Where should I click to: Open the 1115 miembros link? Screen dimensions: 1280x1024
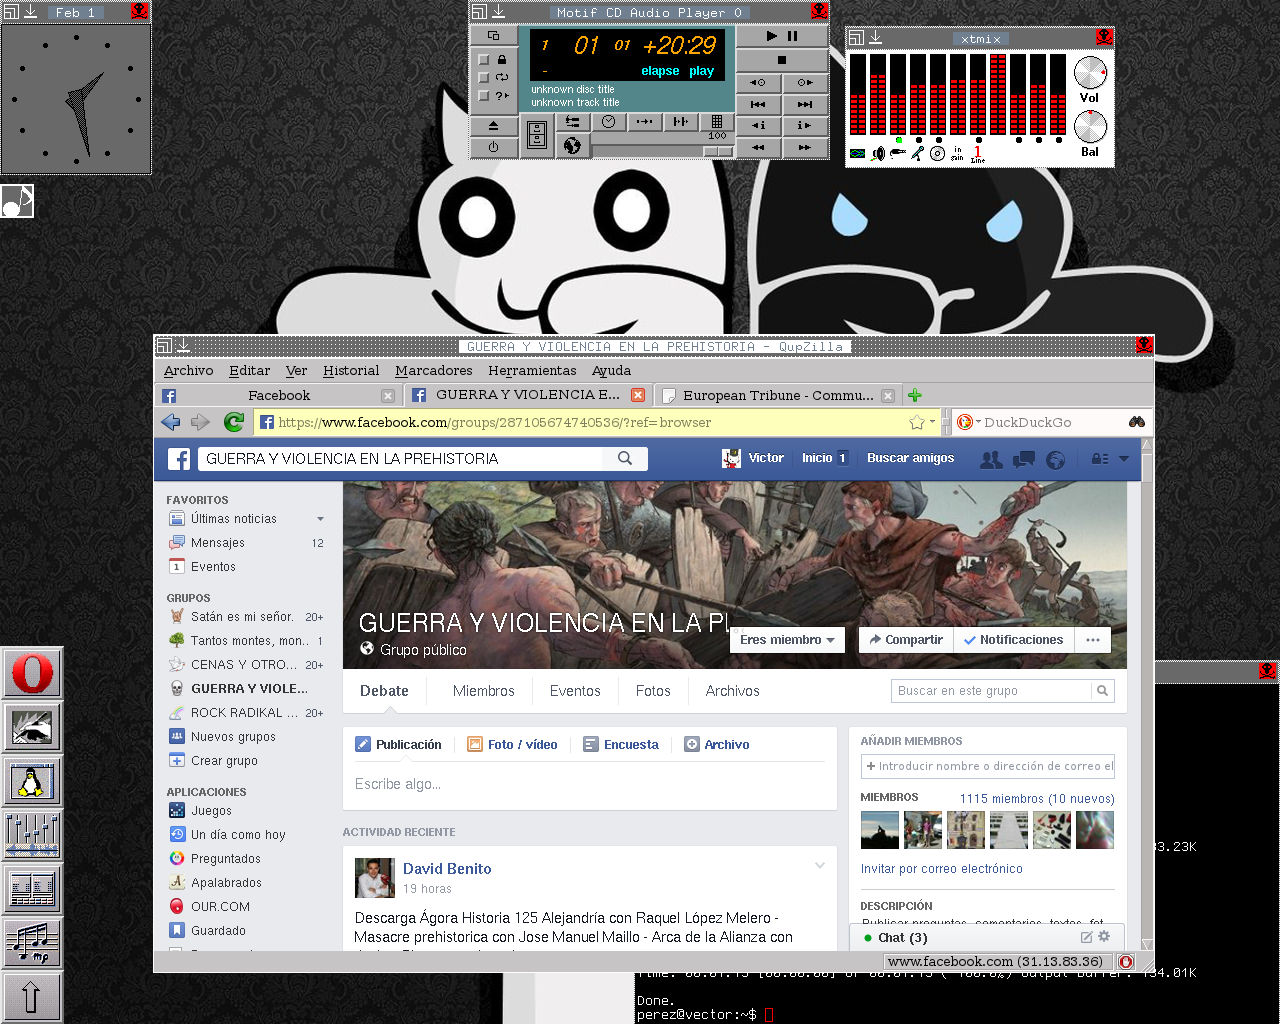[x=1037, y=798]
